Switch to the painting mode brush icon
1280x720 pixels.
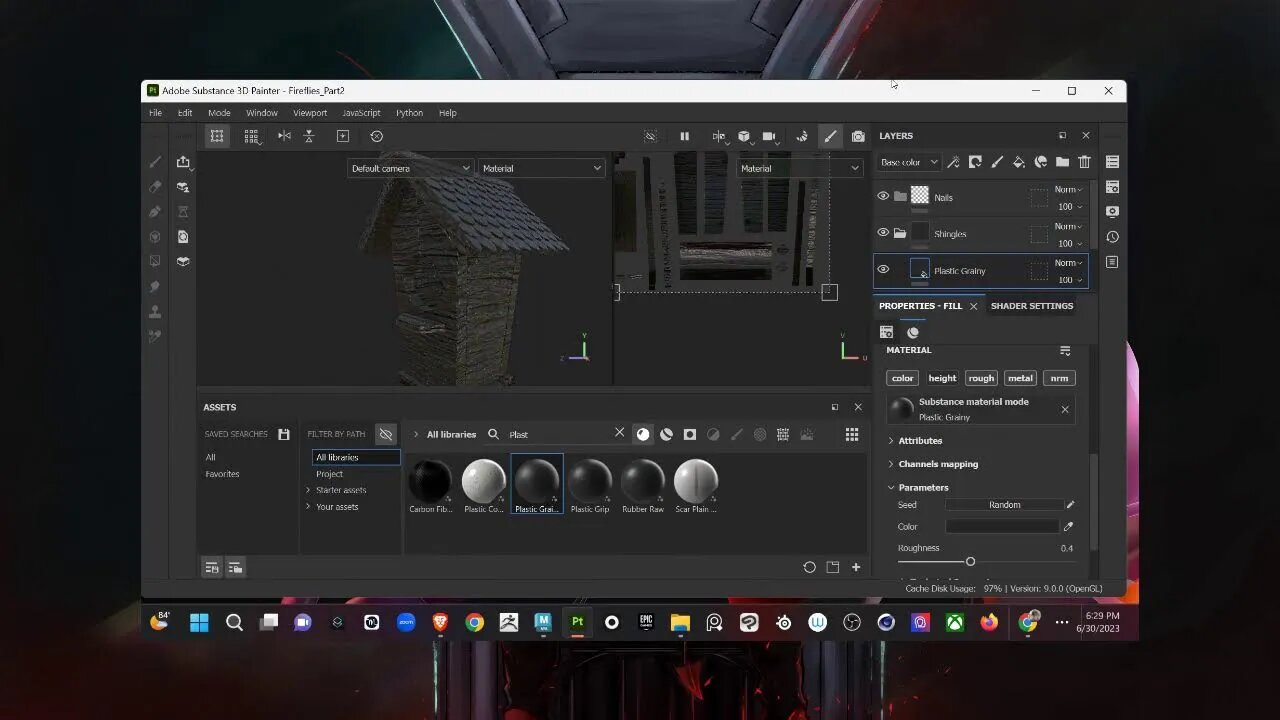(x=830, y=136)
